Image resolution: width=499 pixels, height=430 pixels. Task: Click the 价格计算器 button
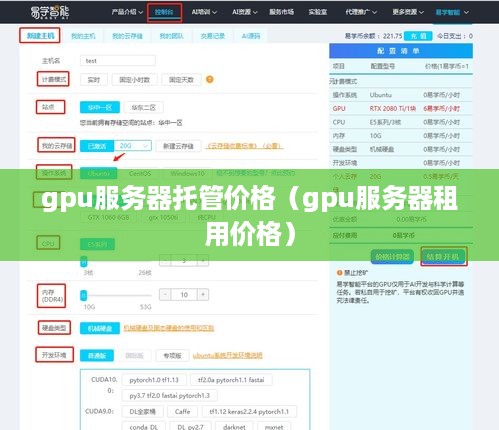[392, 257]
